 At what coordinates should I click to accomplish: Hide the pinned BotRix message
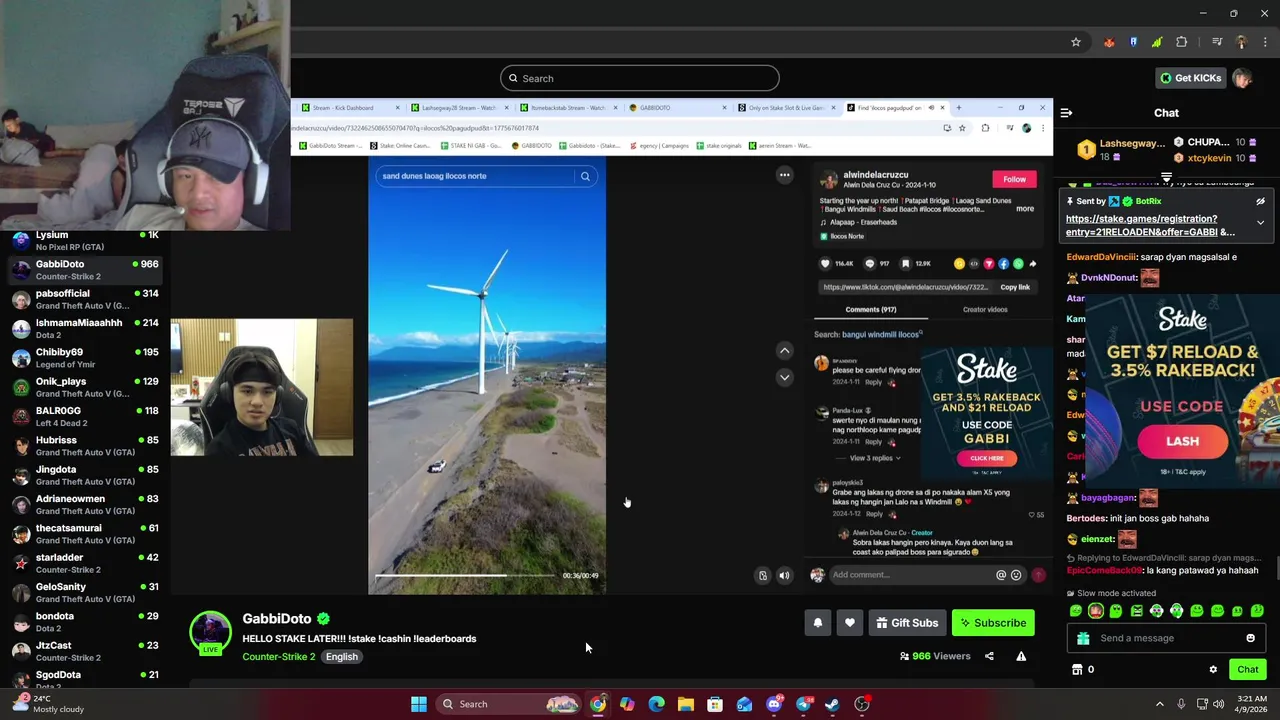[1260, 201]
